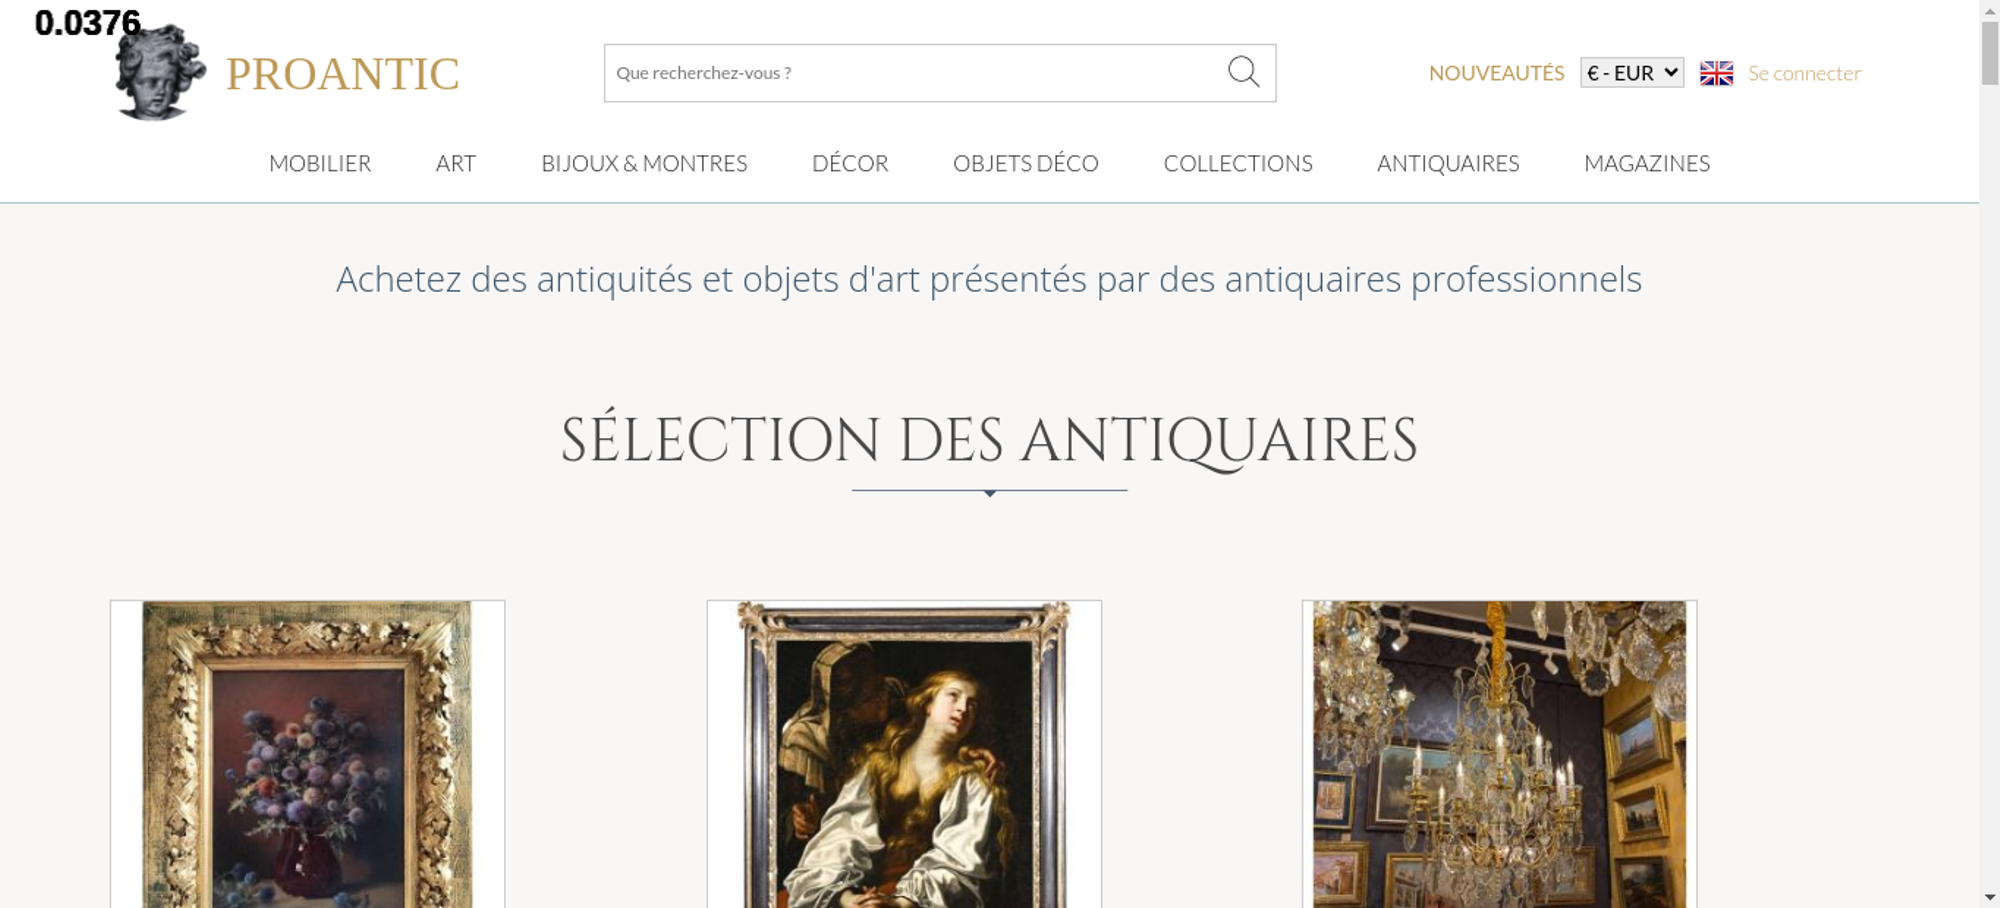This screenshot has width=2000, height=908.
Task: Open the ANTIQUAIRES menu
Action: [1448, 164]
